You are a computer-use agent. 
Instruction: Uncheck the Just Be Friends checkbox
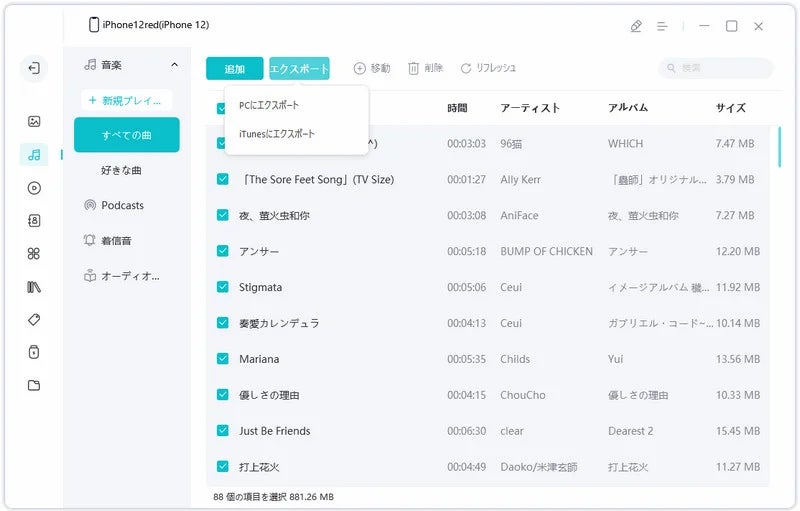click(222, 430)
